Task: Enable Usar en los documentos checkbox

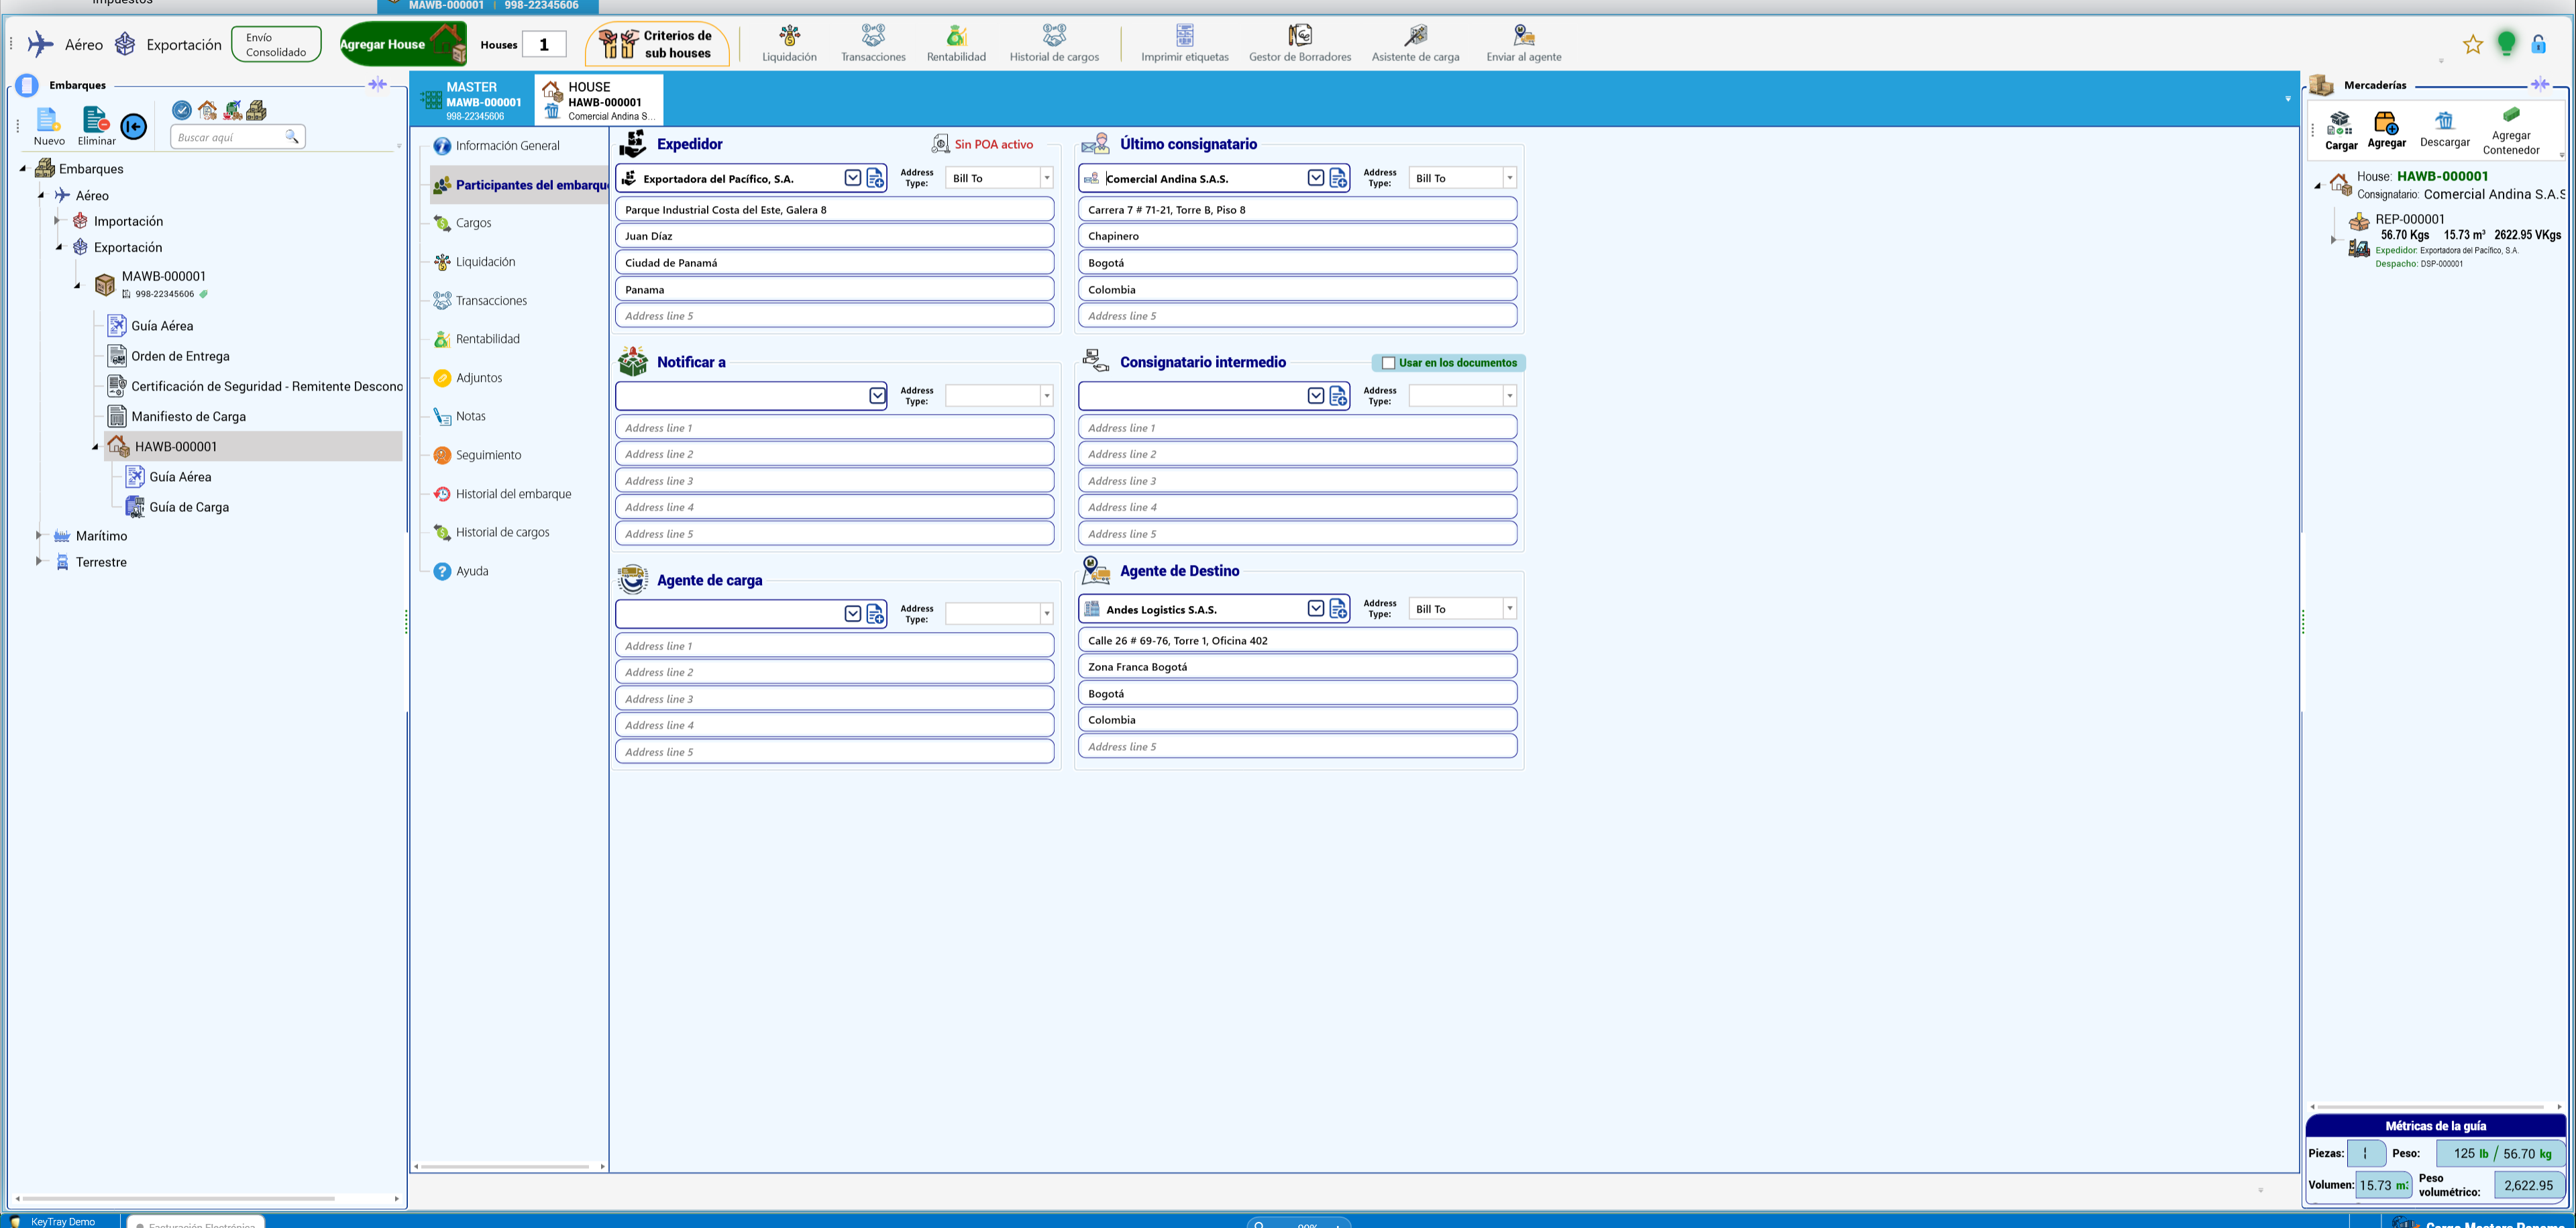Action: coord(1388,363)
